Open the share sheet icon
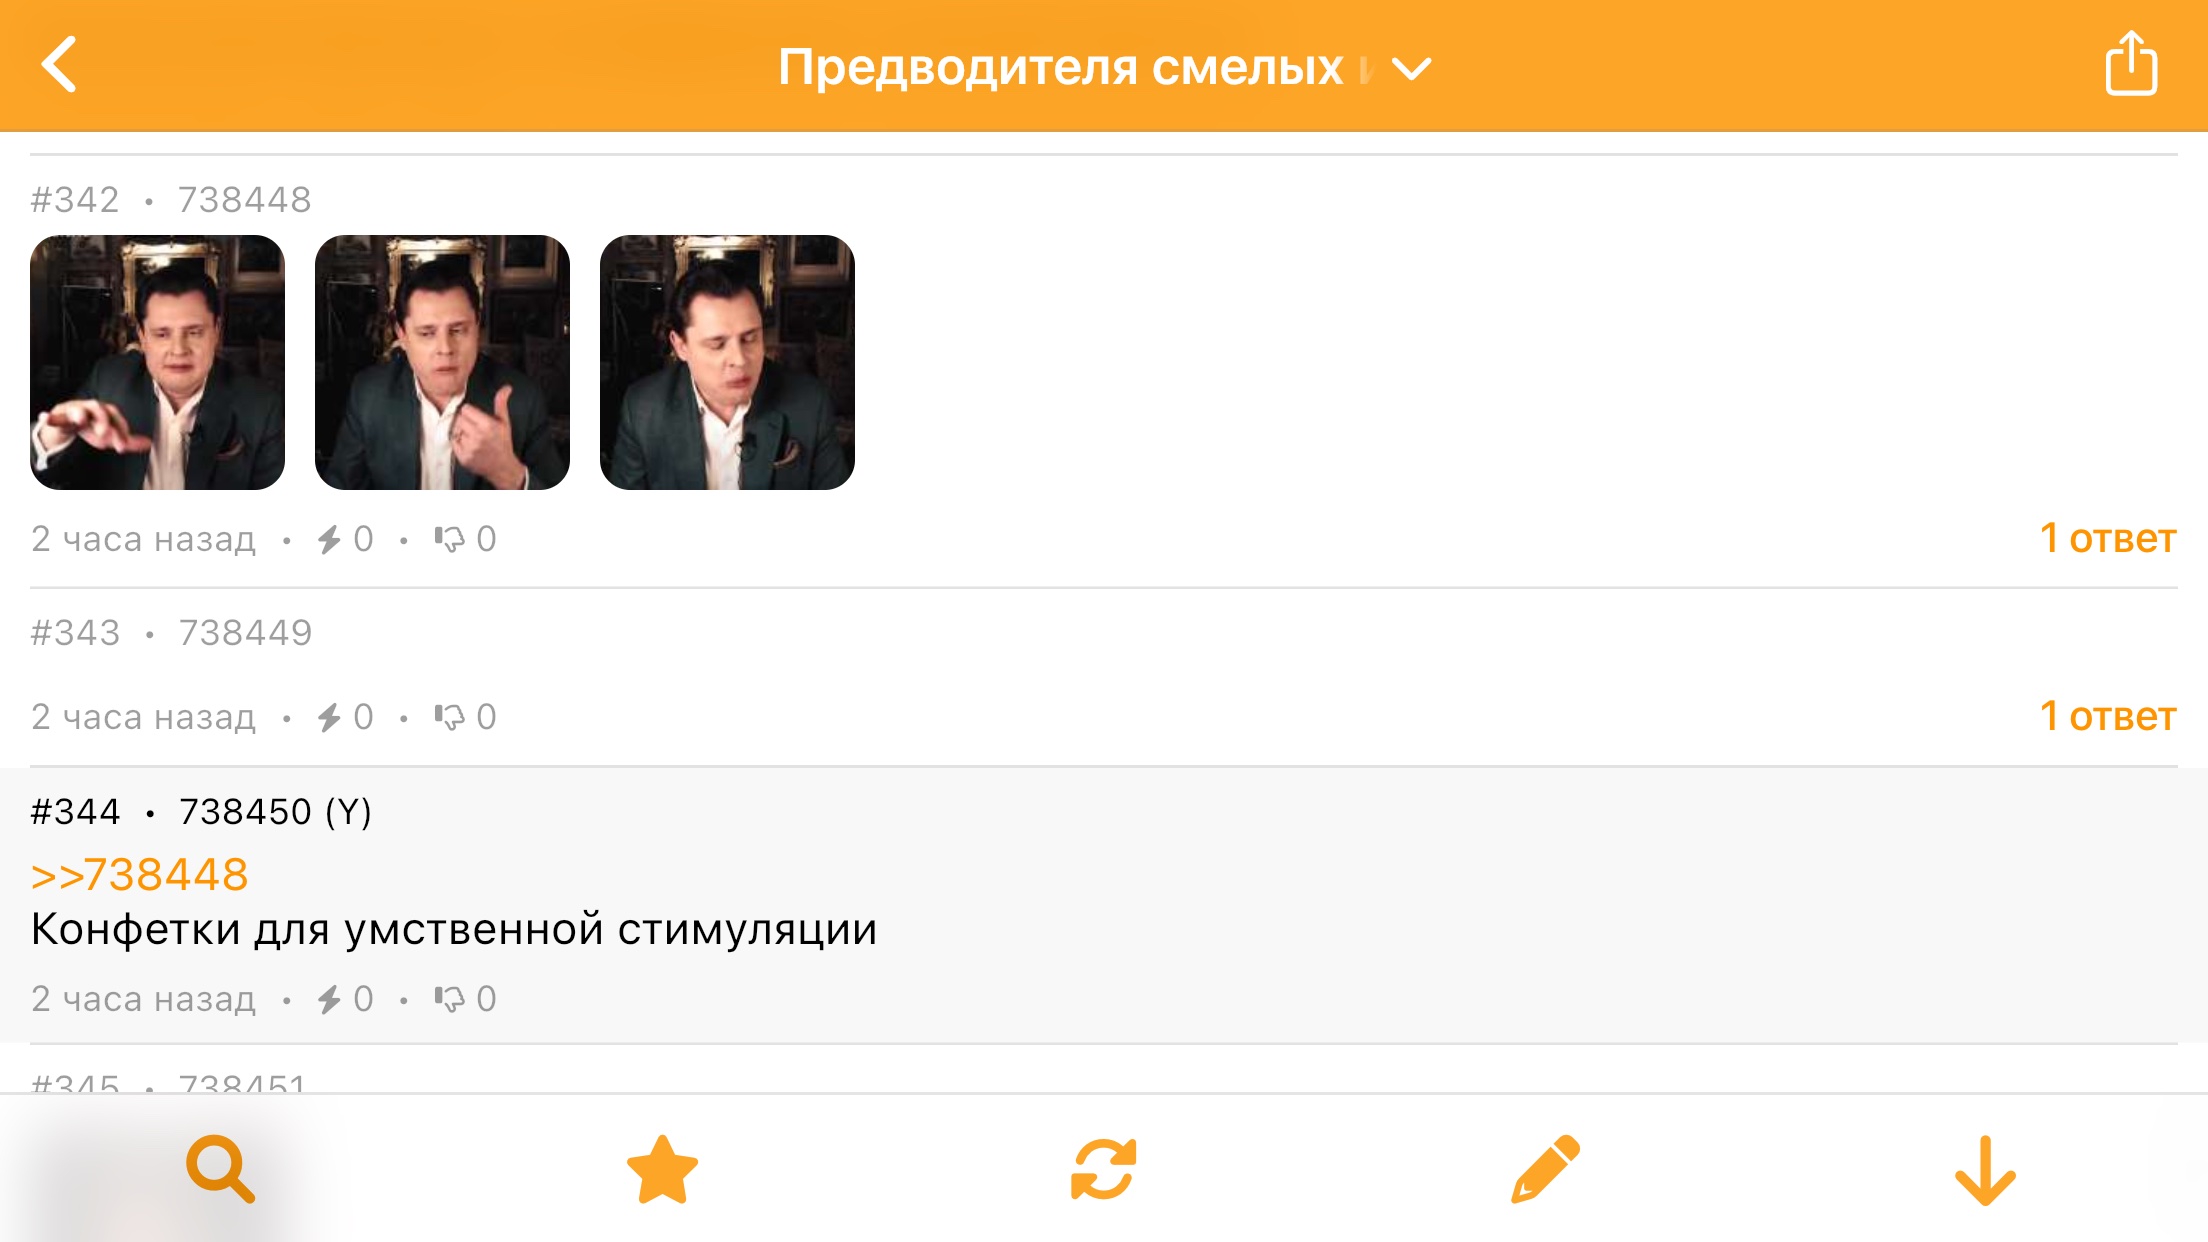Screen dimensions: 2208x1242 coord(2130,65)
